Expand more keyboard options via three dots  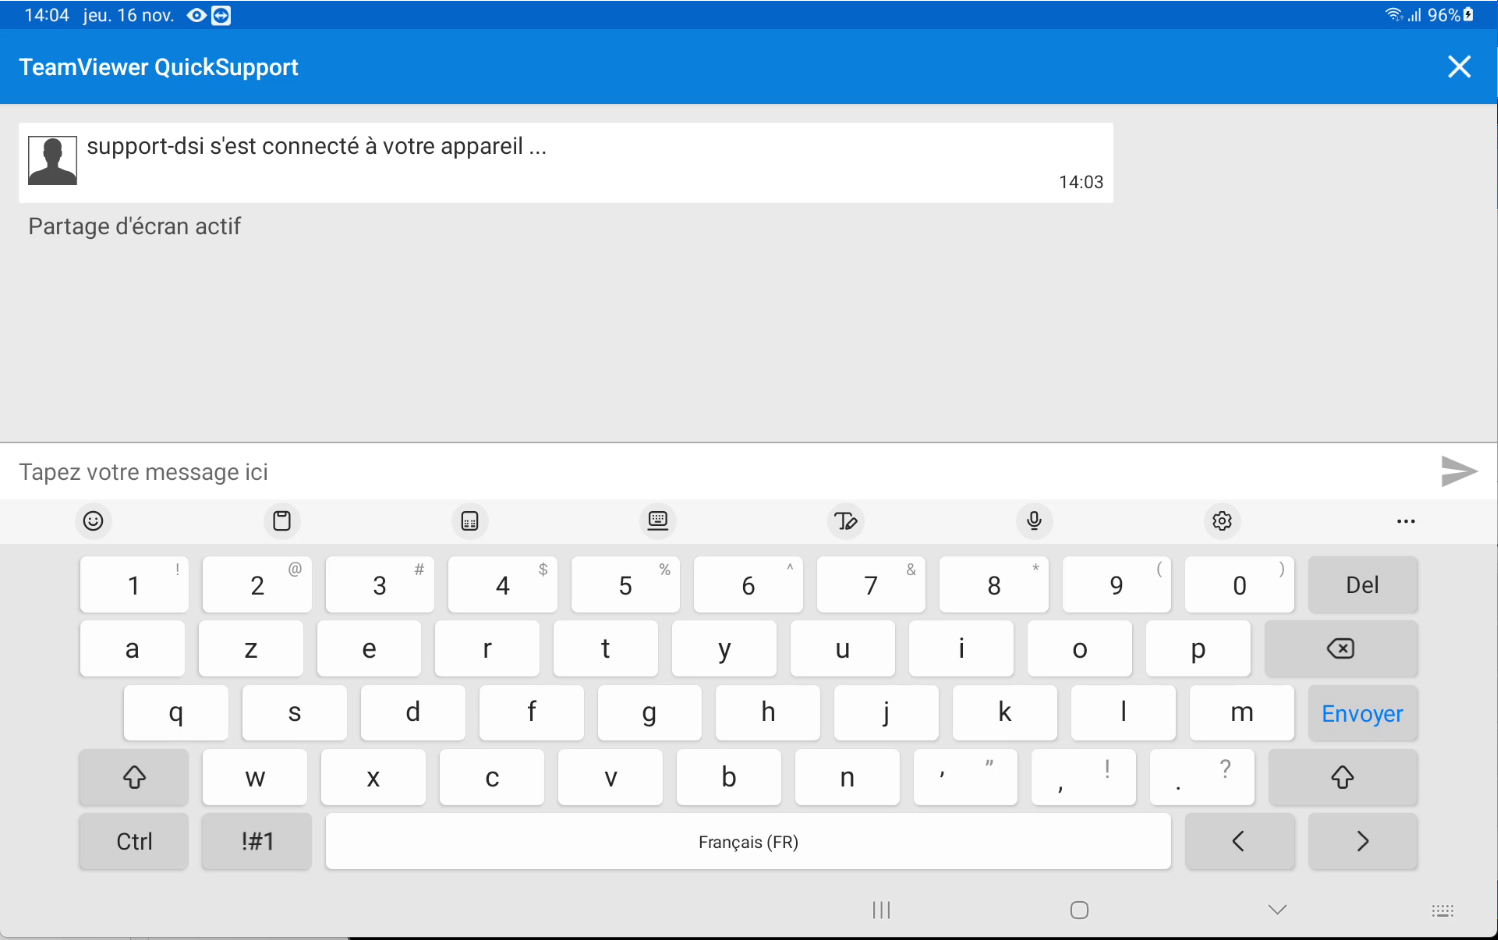(1405, 521)
